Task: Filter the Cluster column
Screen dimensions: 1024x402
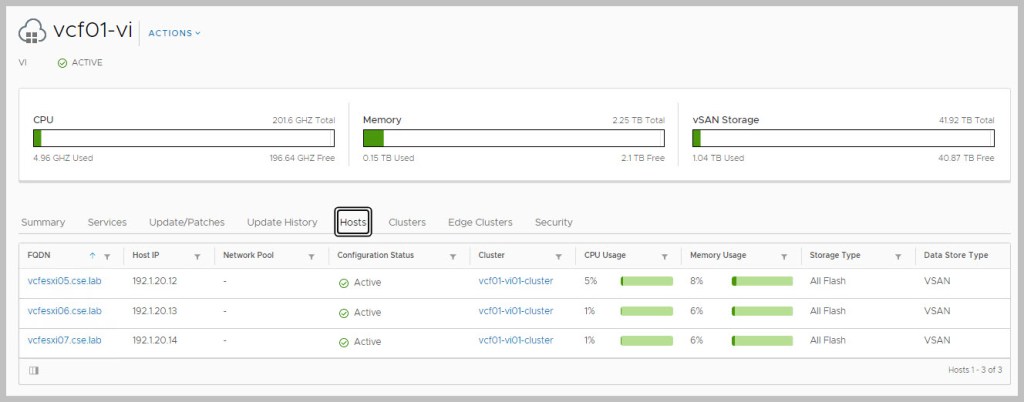Action: pyautogui.click(x=558, y=256)
